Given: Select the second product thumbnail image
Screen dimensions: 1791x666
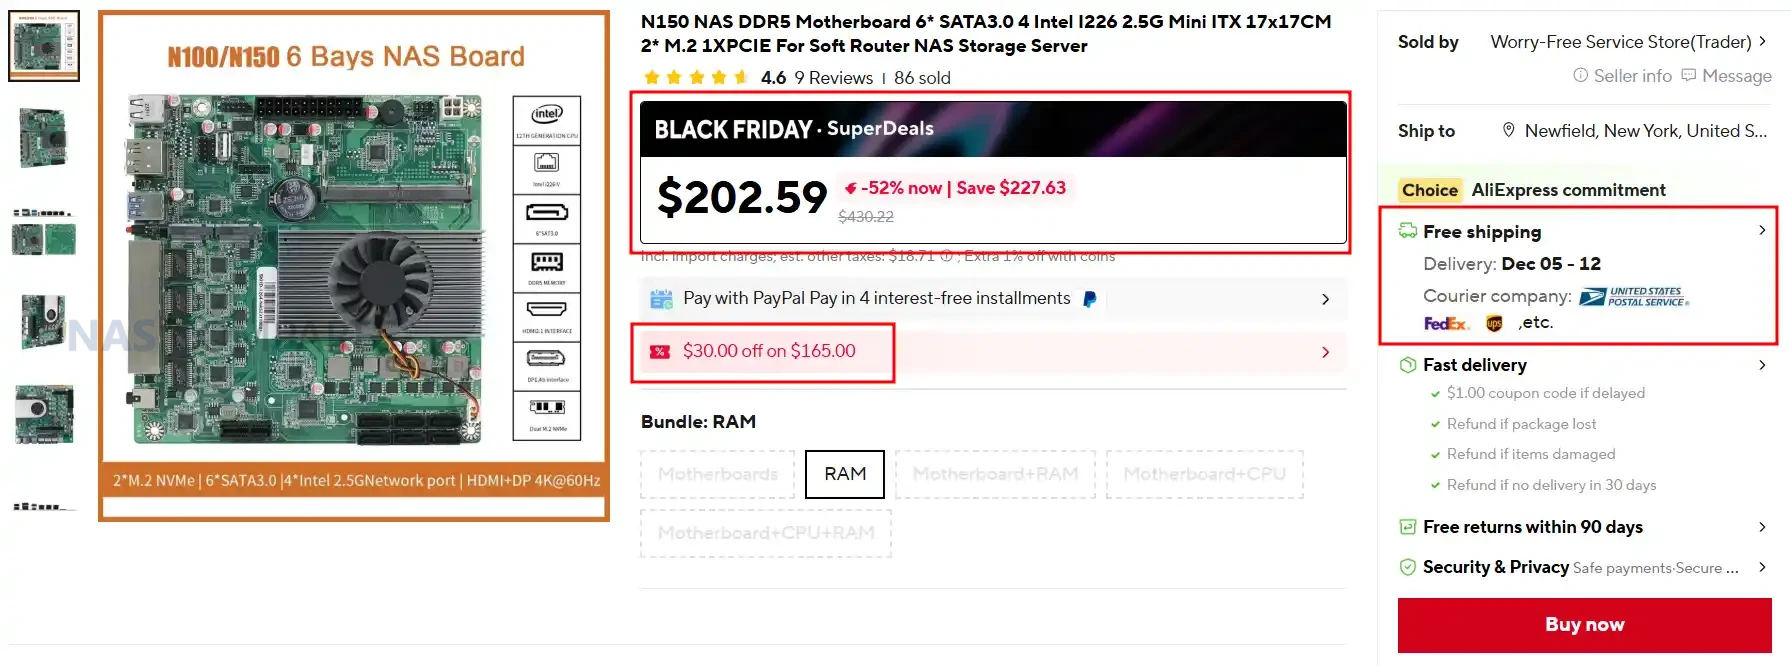Looking at the screenshot, I should 43,138.
